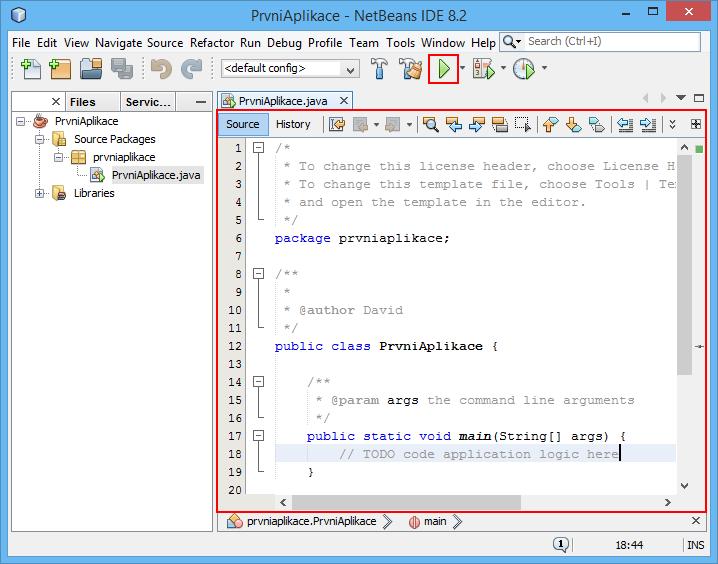The image size is (718, 564).
Task: Open the Tools menu
Action: click(x=400, y=43)
